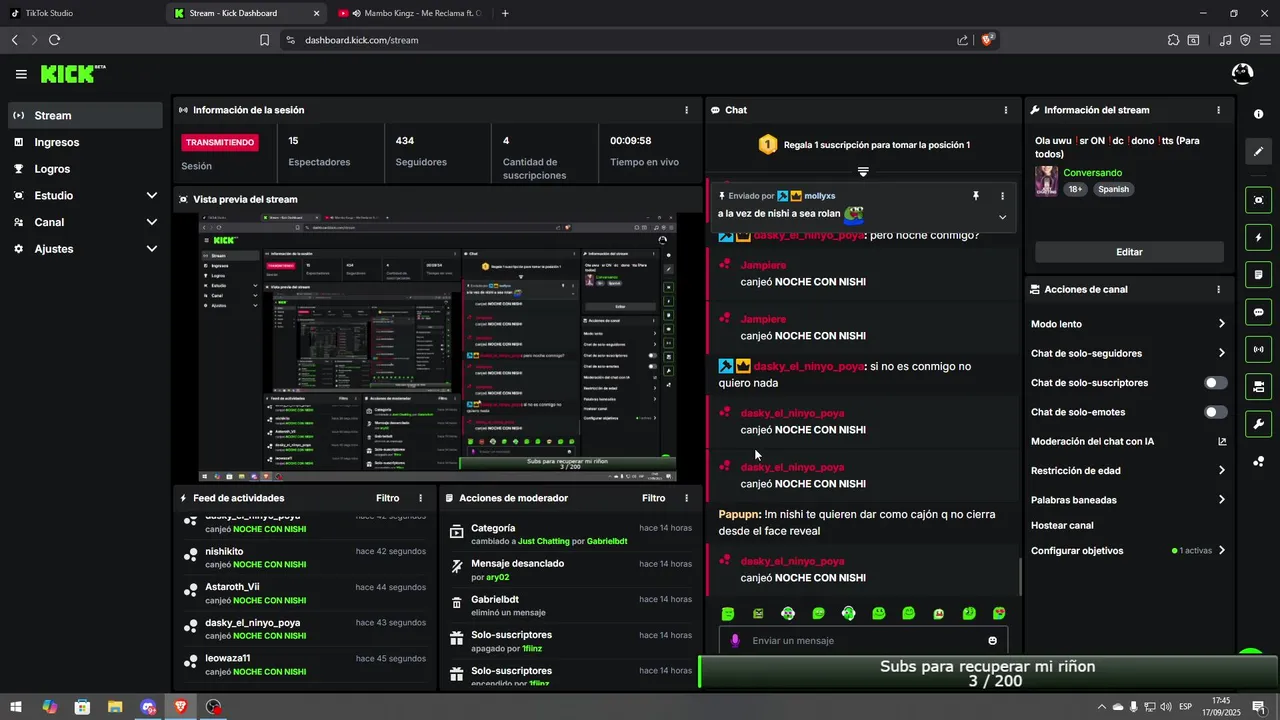
Task: Click the pencil edit icon in right toolbar
Action: point(1258,152)
